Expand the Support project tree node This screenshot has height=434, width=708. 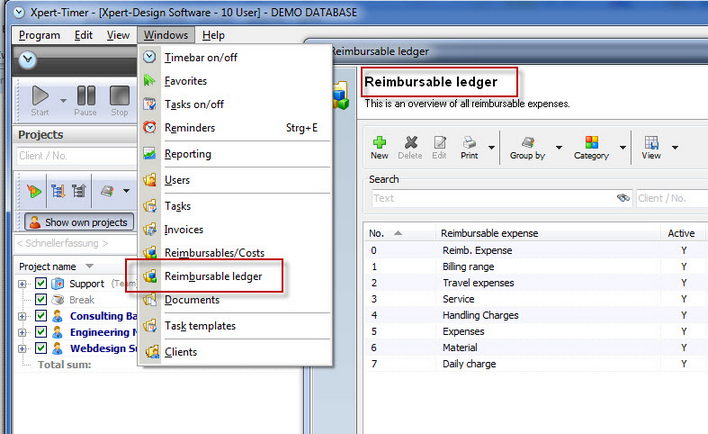click(22, 284)
